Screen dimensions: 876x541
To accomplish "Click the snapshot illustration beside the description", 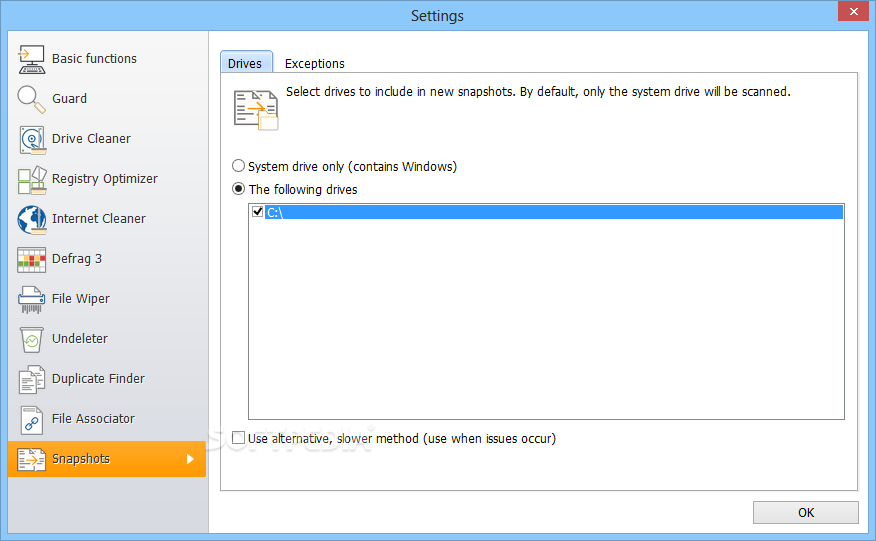I will tap(256, 110).
